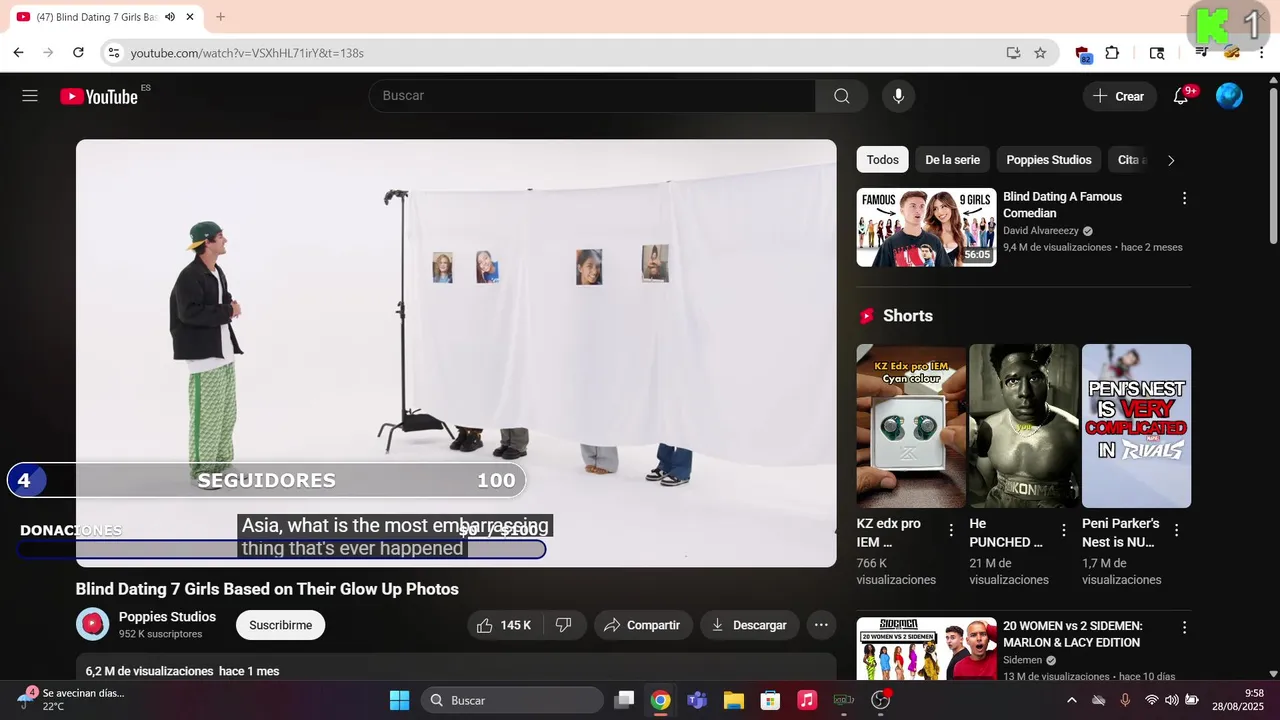
Task: Select the partially visible Cita chip
Action: [1130, 160]
